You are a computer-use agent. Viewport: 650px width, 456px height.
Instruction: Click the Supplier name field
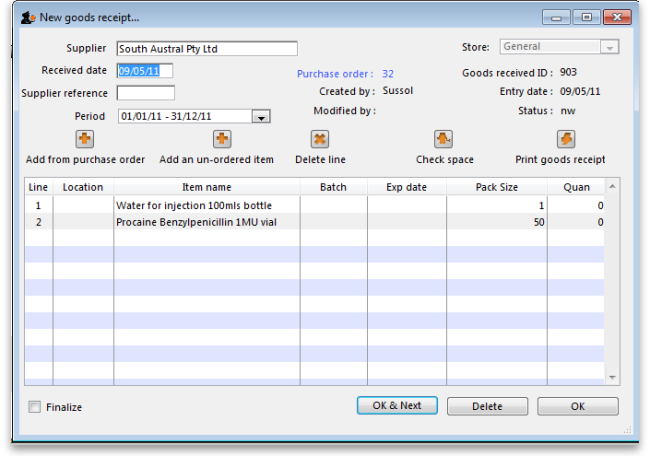click(x=207, y=49)
